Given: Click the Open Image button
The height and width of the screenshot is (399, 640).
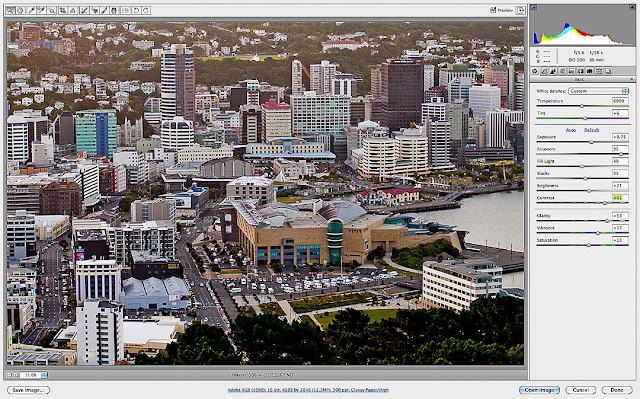Looking at the screenshot, I should coord(539,390).
